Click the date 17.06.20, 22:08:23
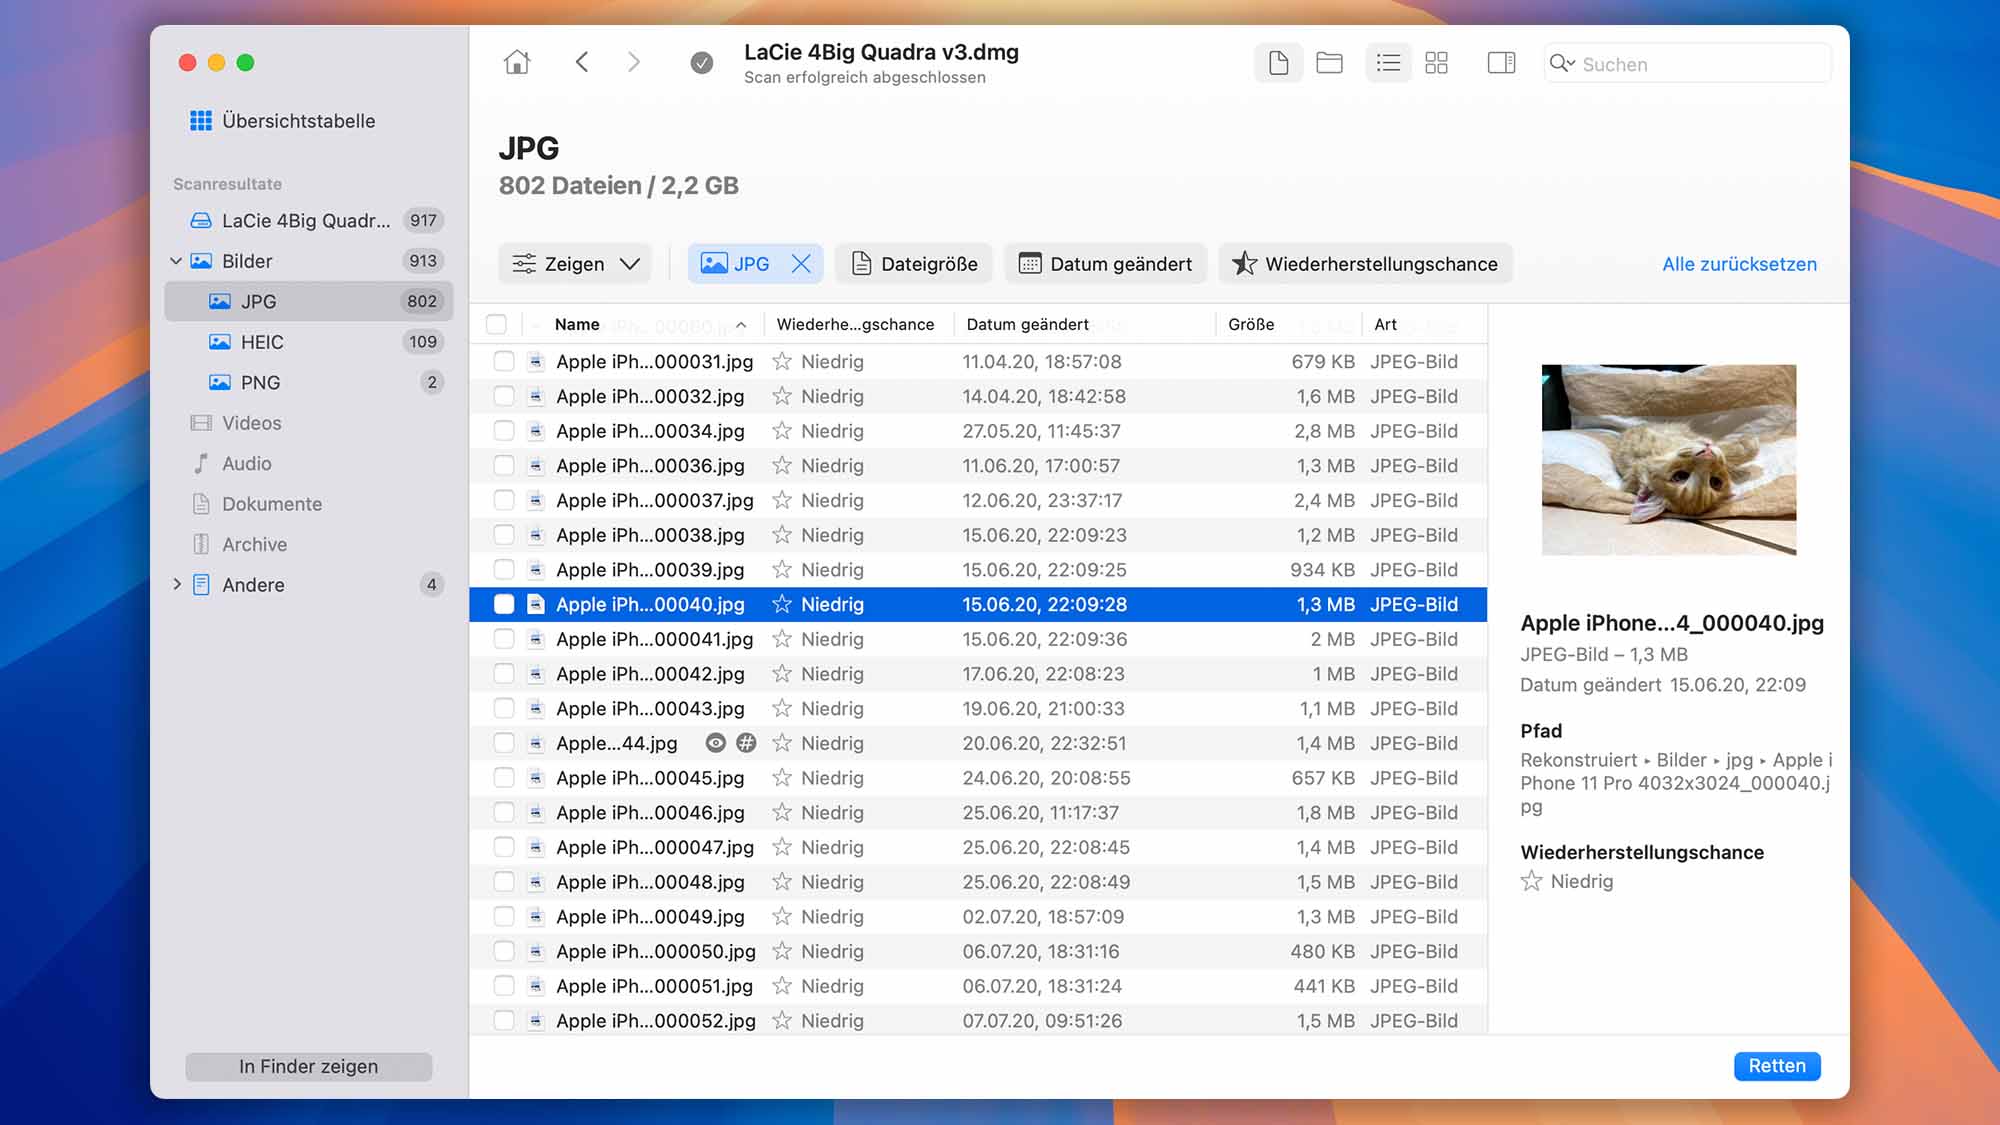 pyautogui.click(x=1043, y=674)
